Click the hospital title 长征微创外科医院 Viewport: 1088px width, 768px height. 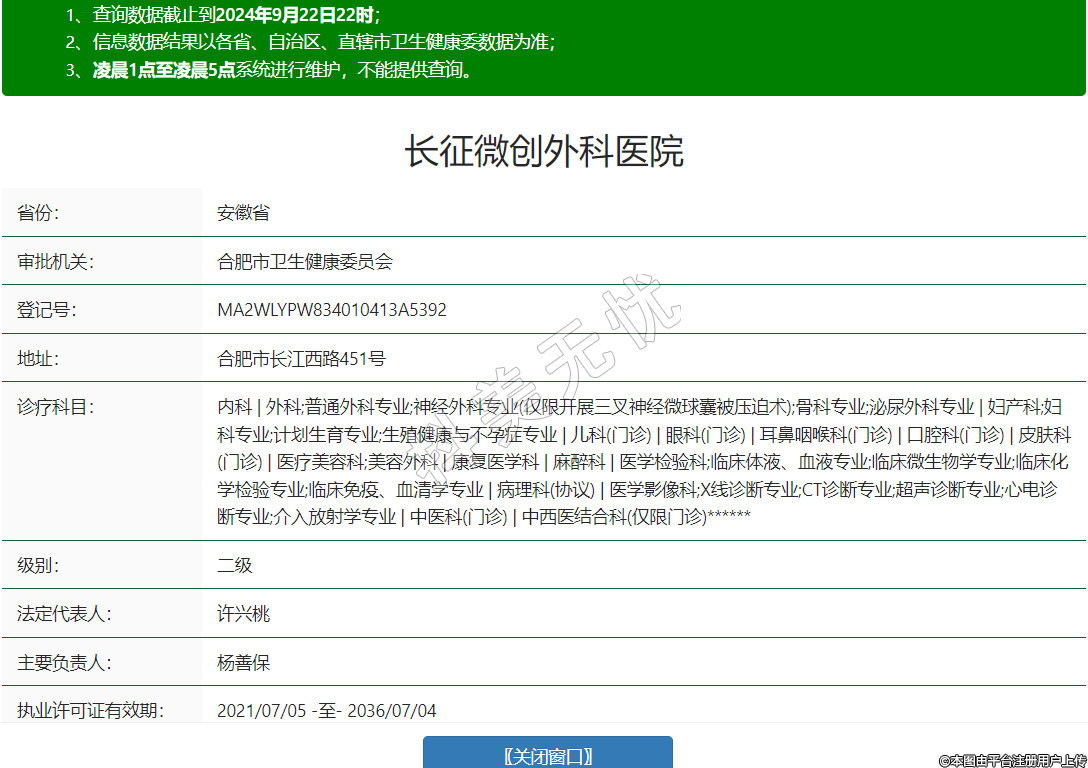click(x=544, y=151)
